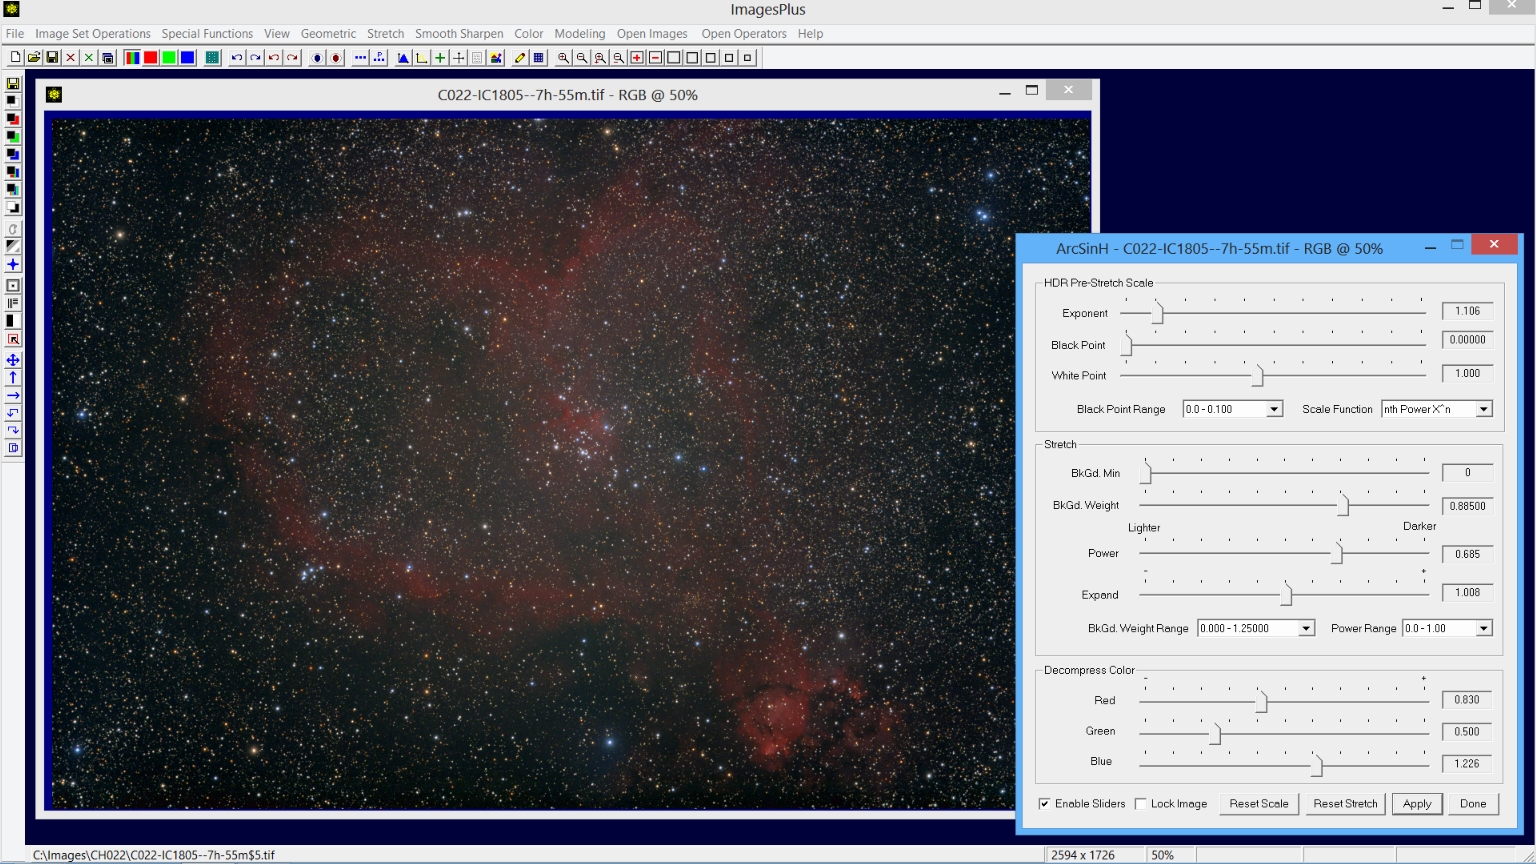Click the blue grid table toolbar icon
Screen dimensions: 1536x864
click(x=538, y=58)
